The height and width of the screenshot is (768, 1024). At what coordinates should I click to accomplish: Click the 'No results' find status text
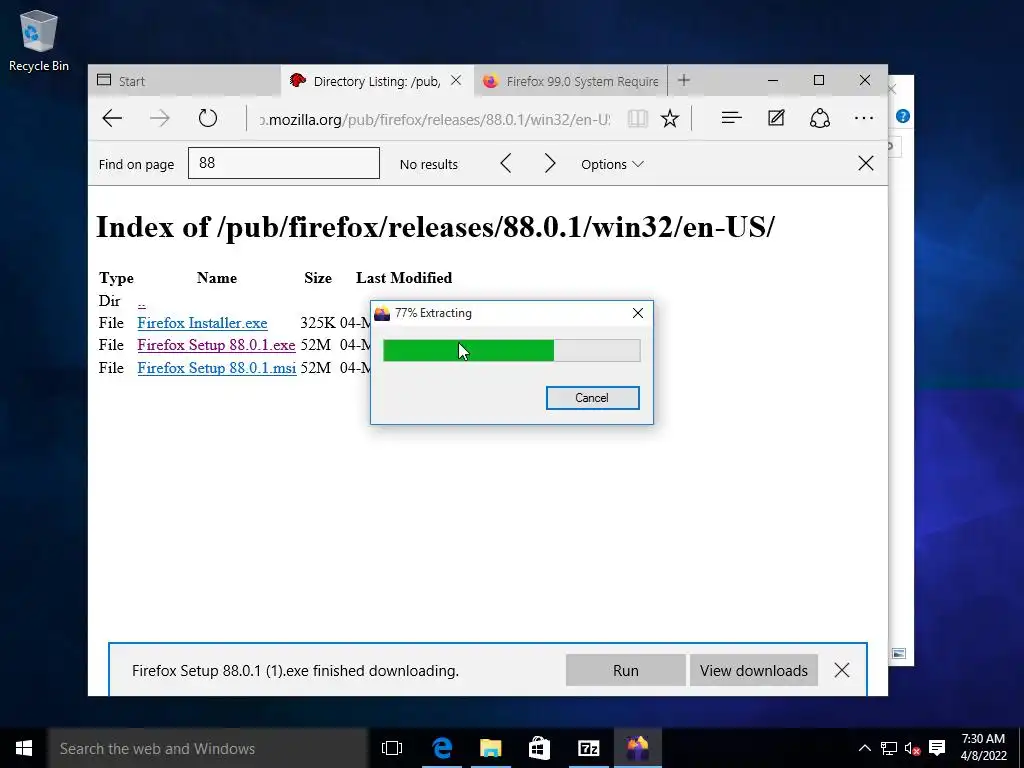click(428, 165)
